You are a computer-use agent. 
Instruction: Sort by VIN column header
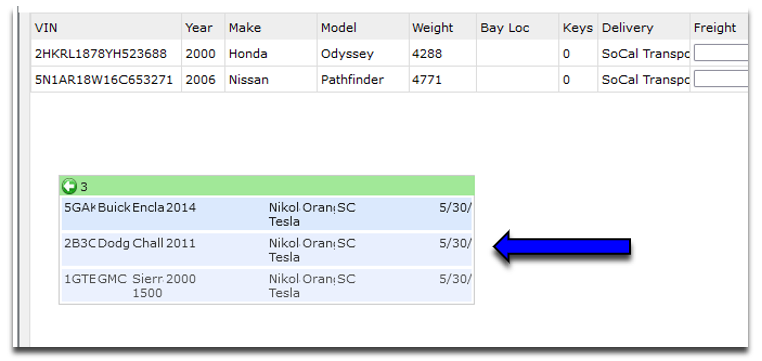point(106,28)
